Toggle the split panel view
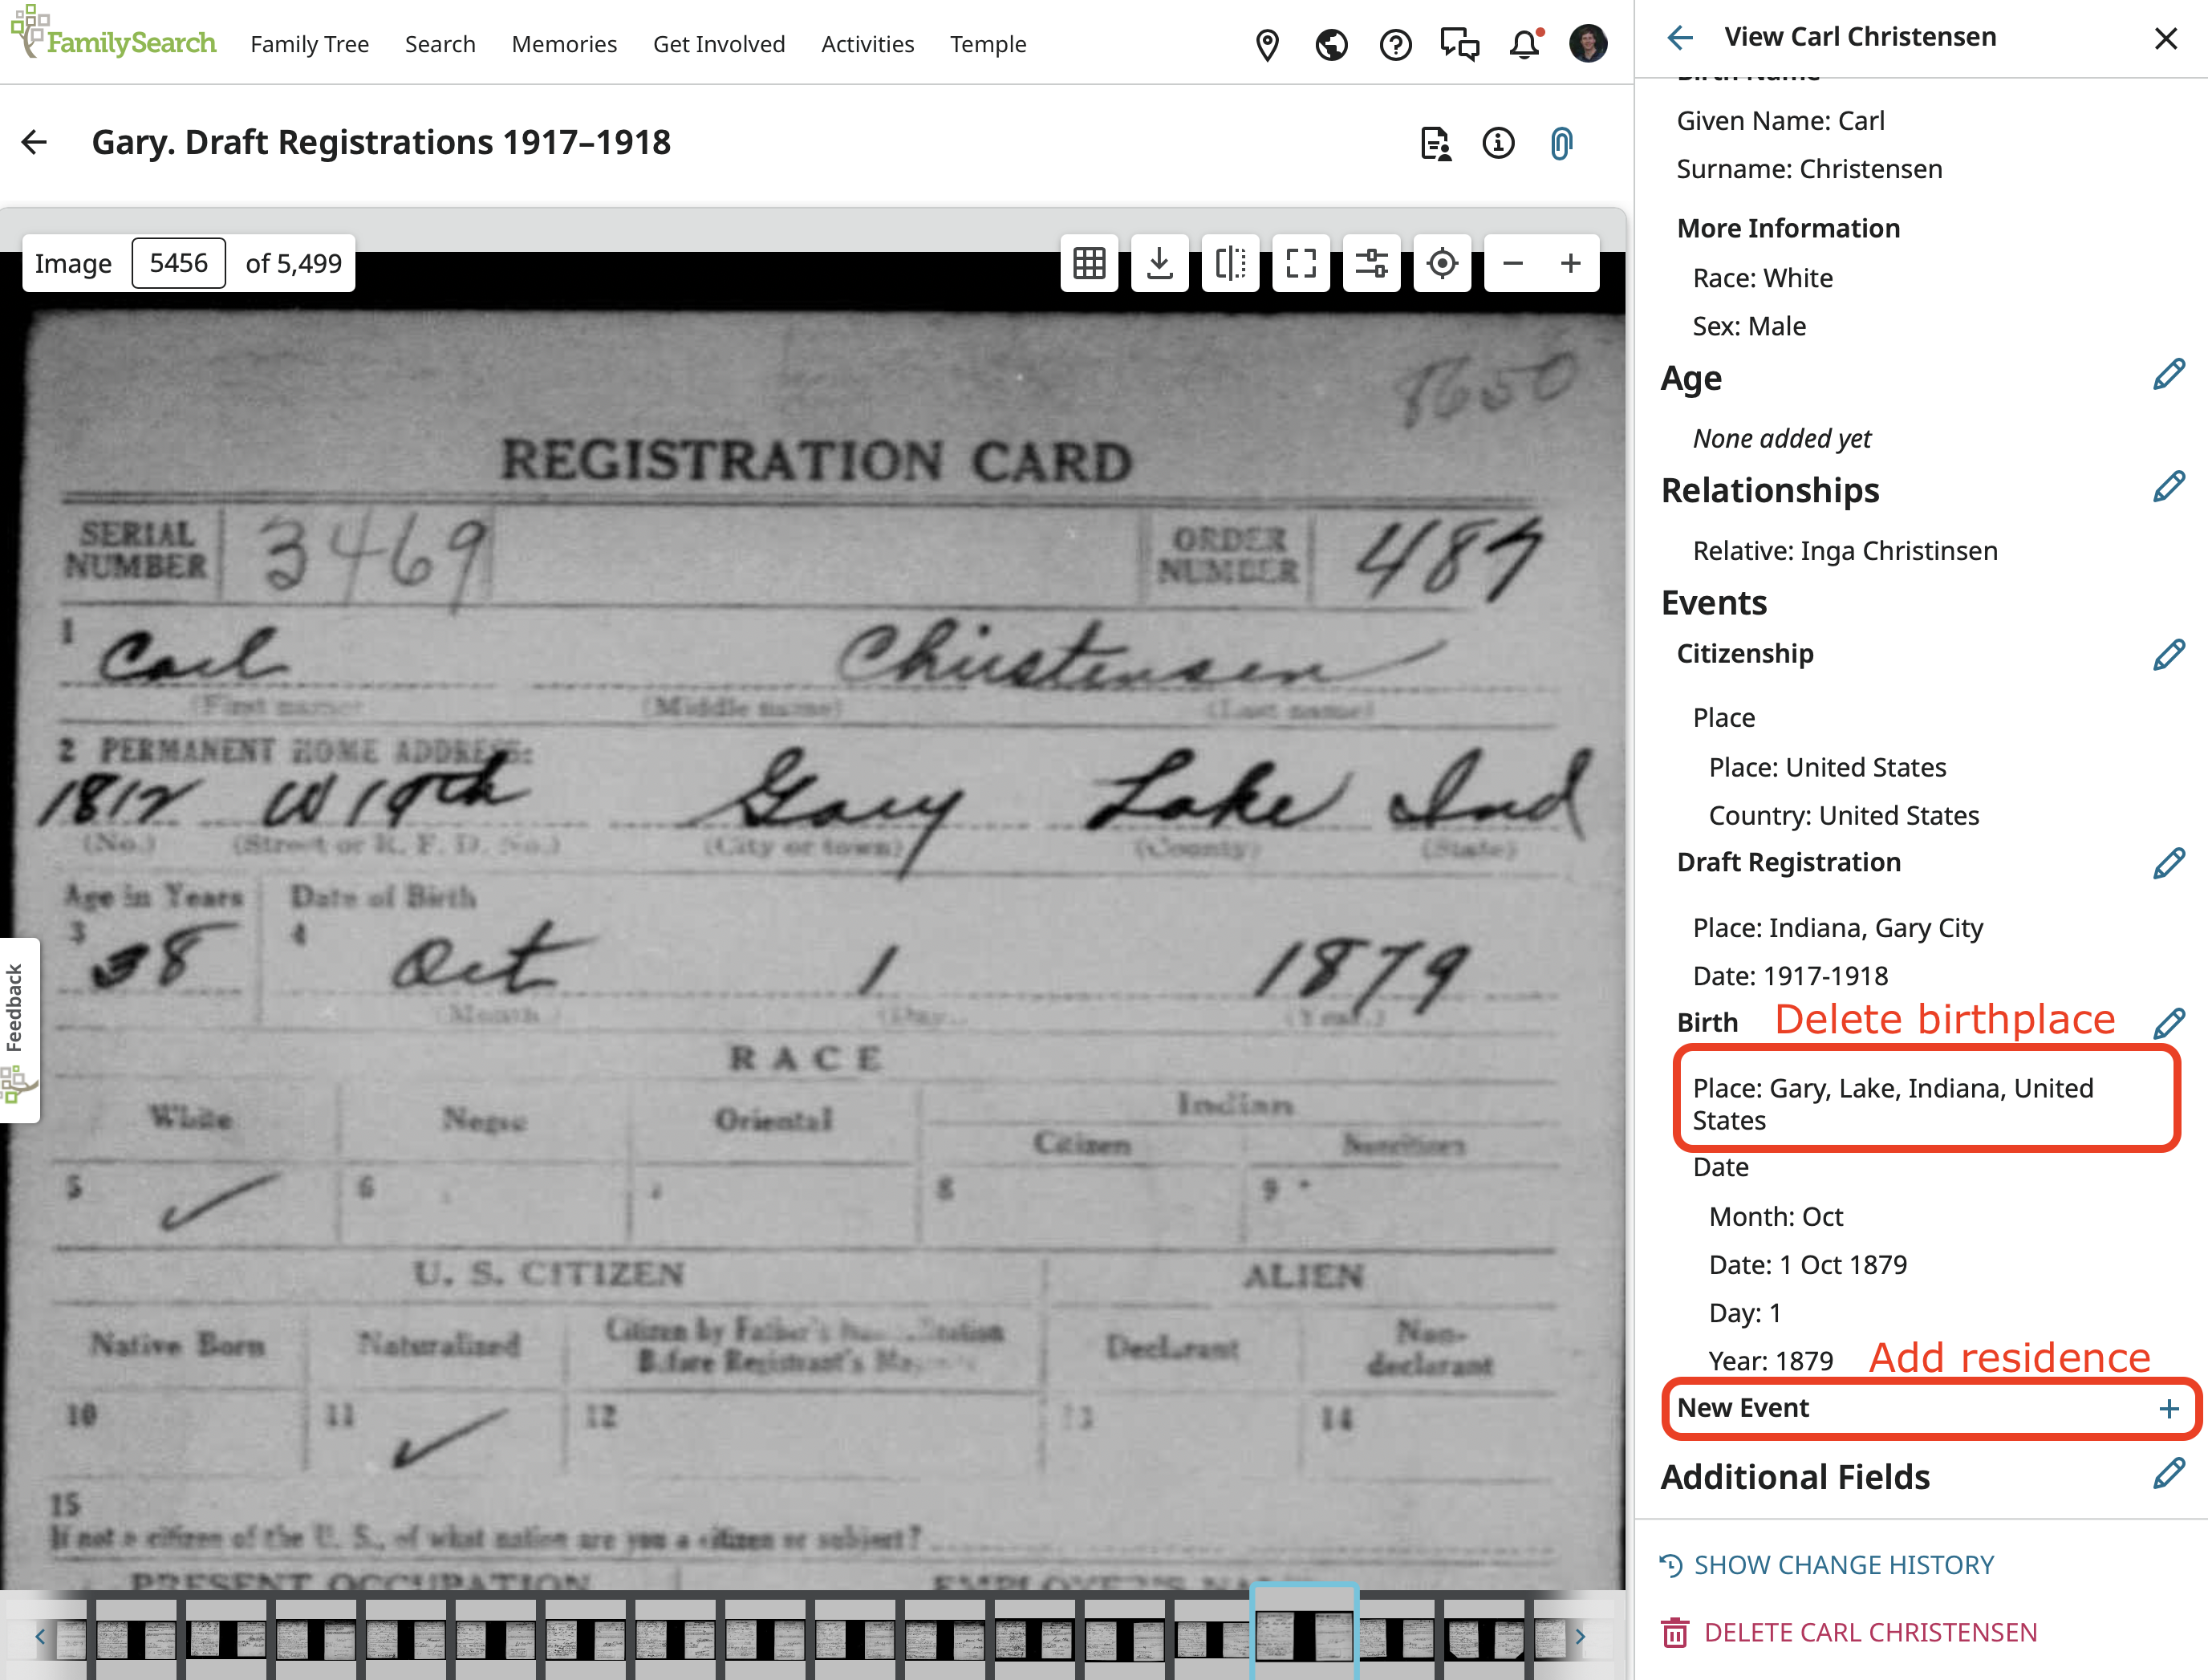The height and width of the screenshot is (1680, 2208). coord(1230,263)
